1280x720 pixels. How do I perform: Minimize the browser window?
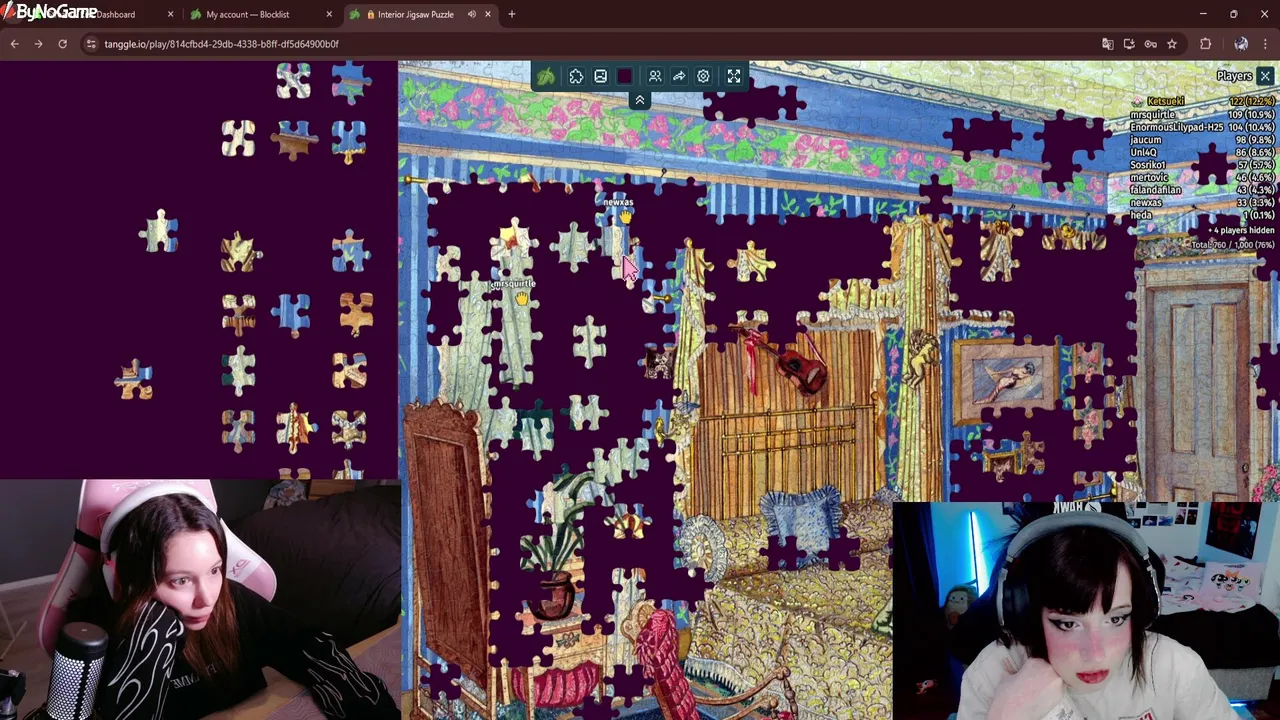[1203, 14]
